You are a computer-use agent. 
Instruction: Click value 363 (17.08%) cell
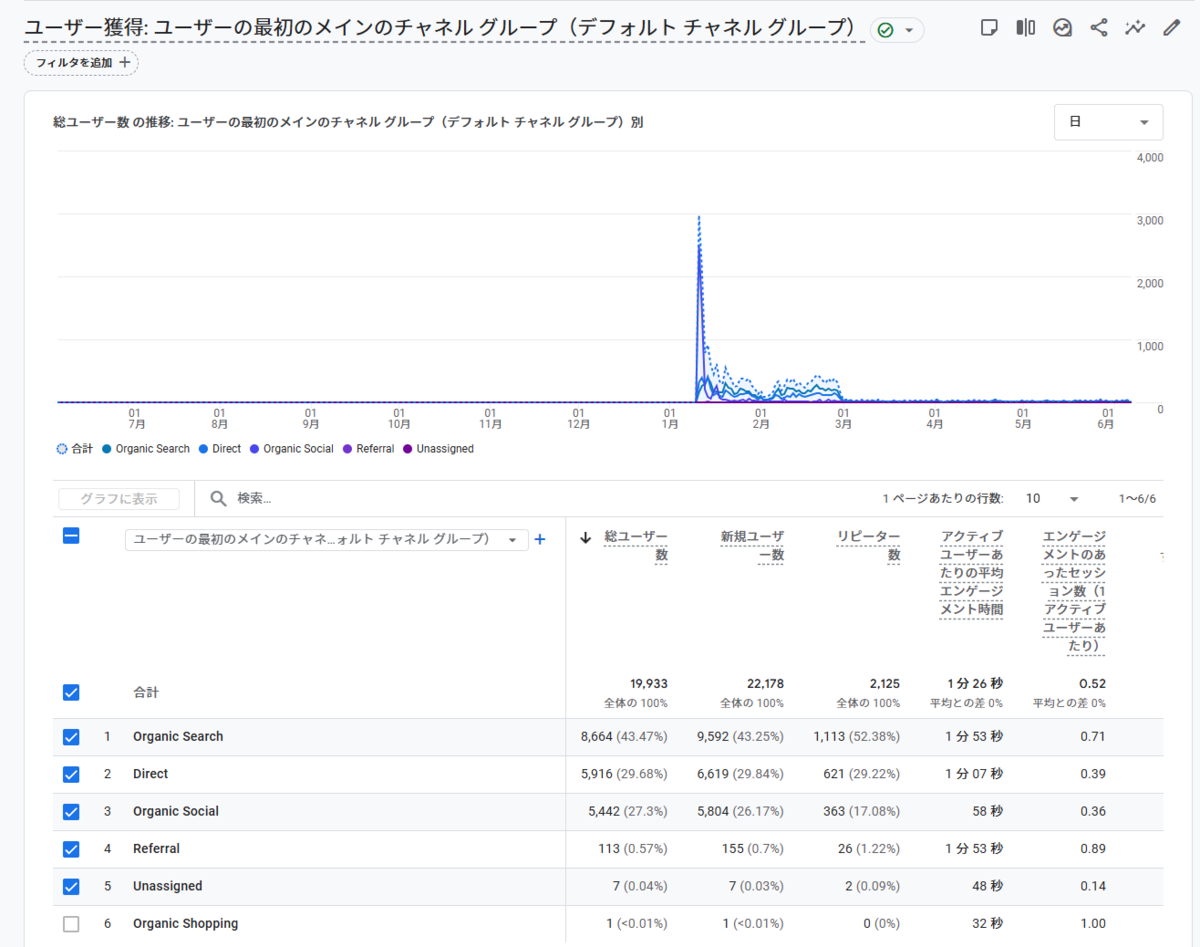pyautogui.click(x=861, y=812)
